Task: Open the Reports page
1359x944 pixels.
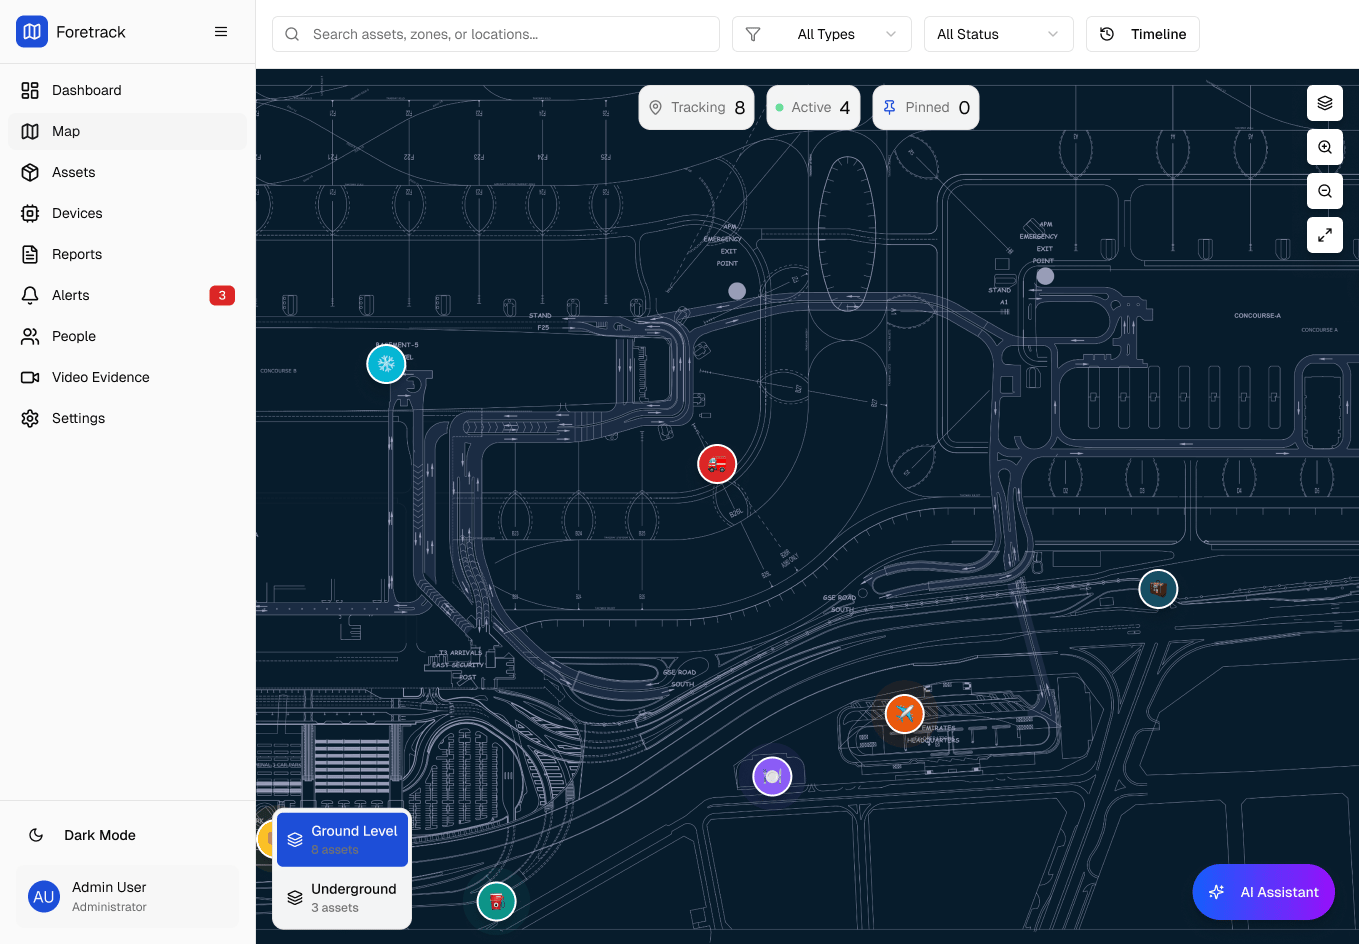Action: pyautogui.click(x=127, y=254)
